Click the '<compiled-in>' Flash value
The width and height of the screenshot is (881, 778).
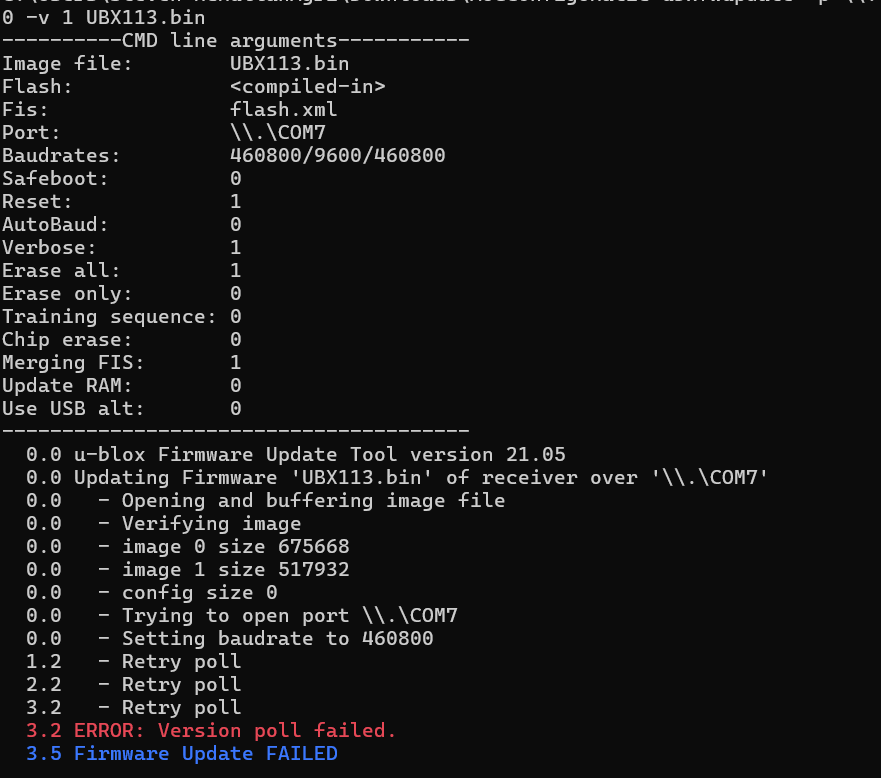(x=307, y=87)
